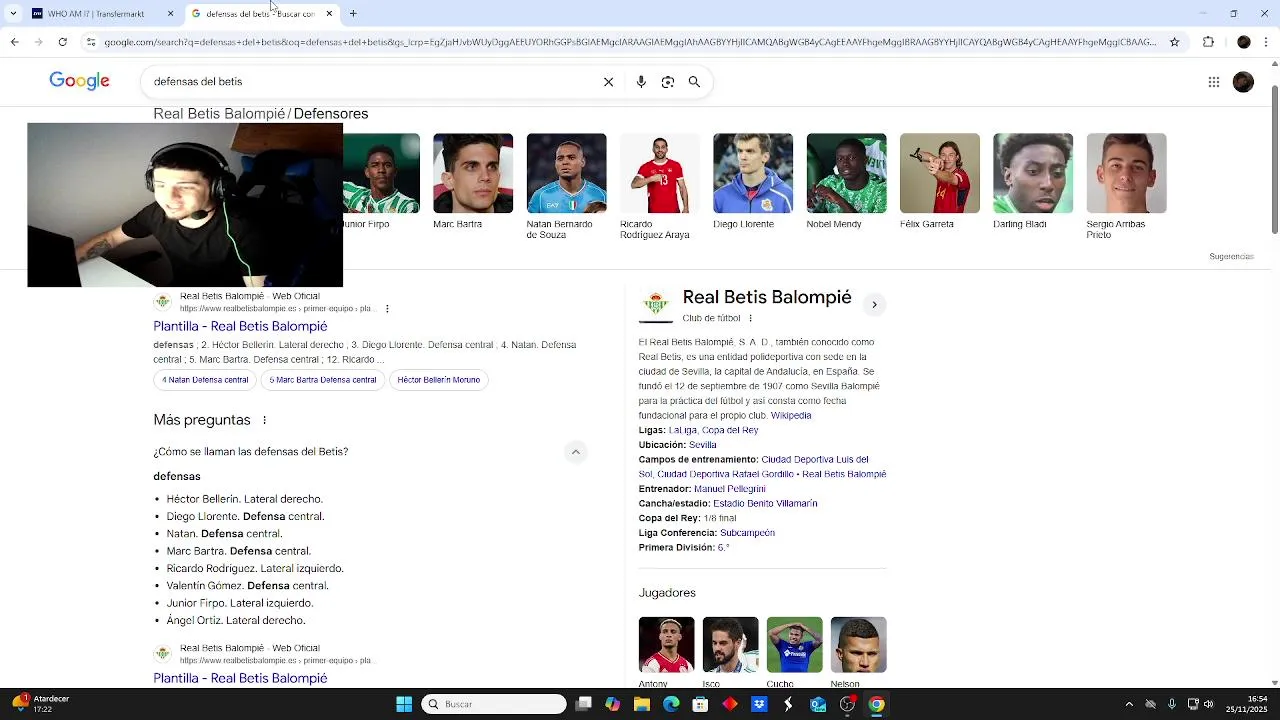Image resolution: width=1280 pixels, height=720 pixels.
Task: Open the Manuel Pellegrini link
Action: [730, 489]
